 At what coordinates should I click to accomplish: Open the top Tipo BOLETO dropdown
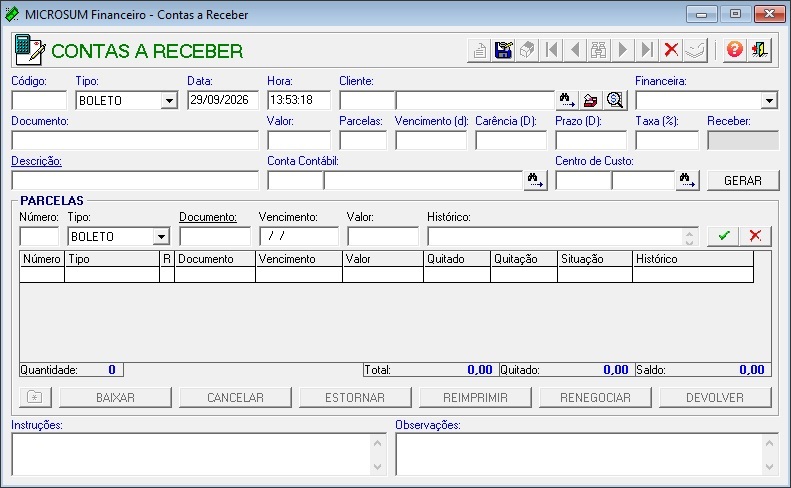(x=169, y=100)
